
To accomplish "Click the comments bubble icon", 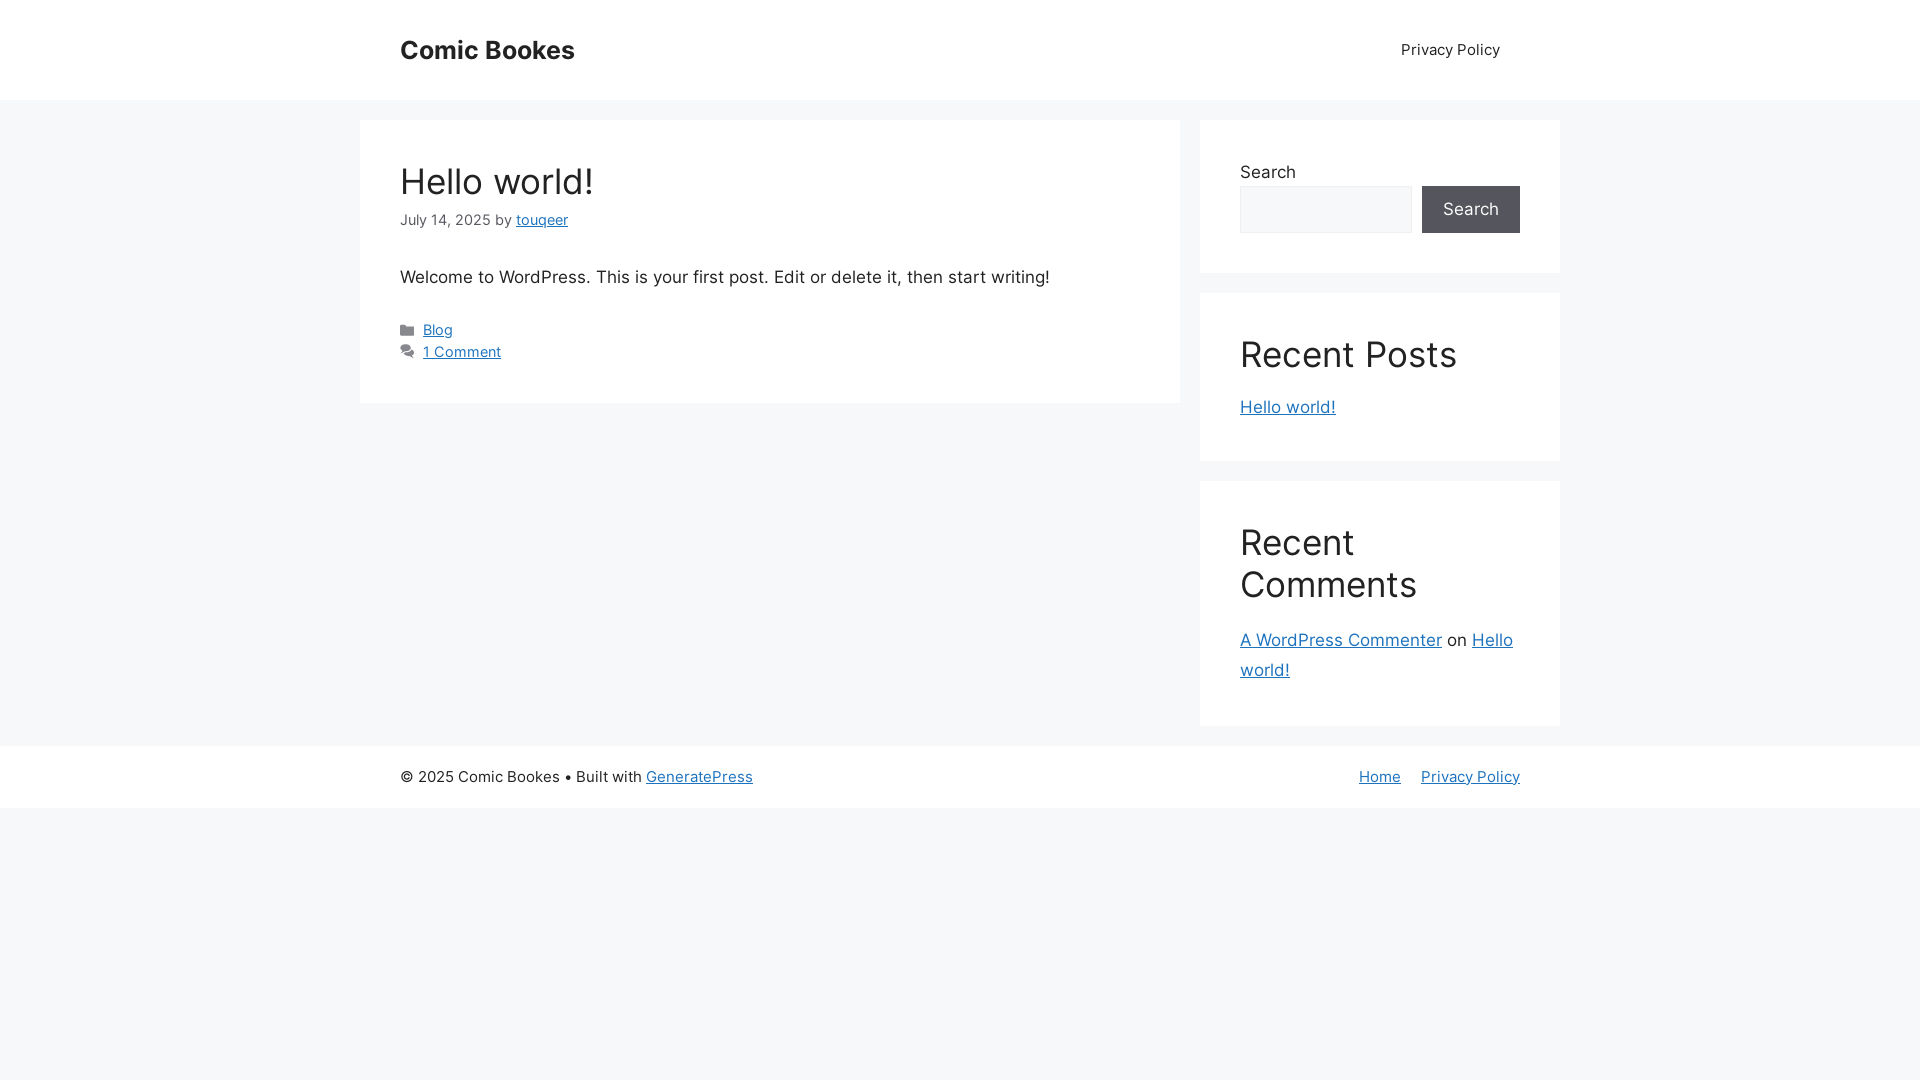I will (x=407, y=352).
